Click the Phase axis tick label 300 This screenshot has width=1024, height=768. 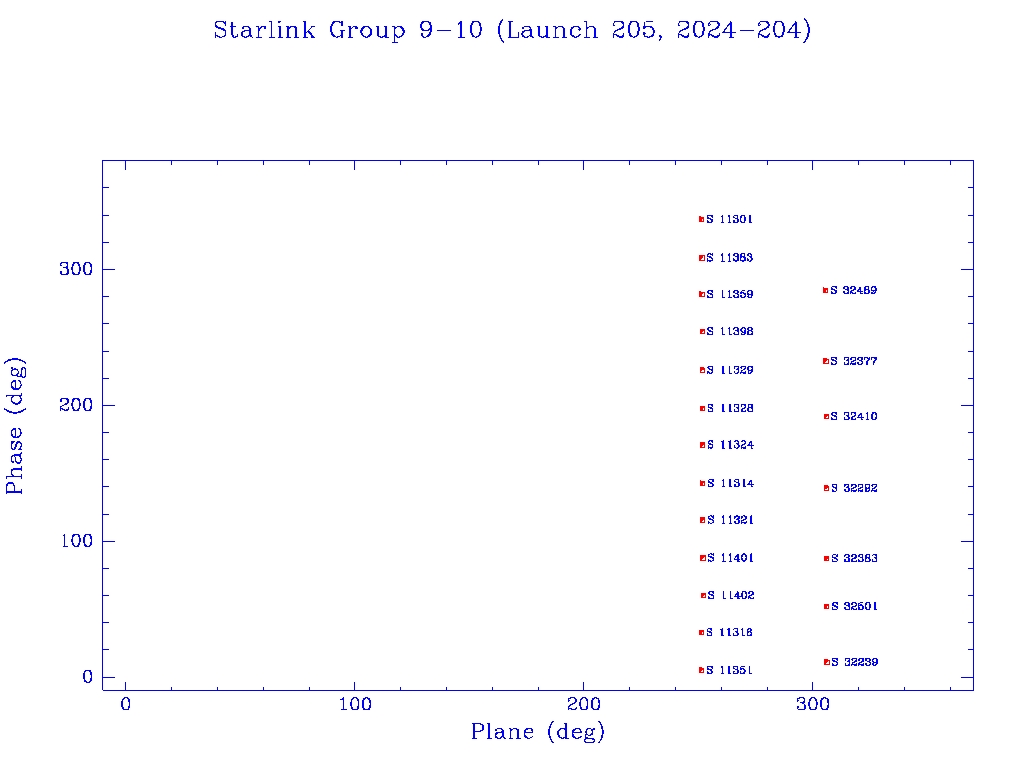point(76,269)
